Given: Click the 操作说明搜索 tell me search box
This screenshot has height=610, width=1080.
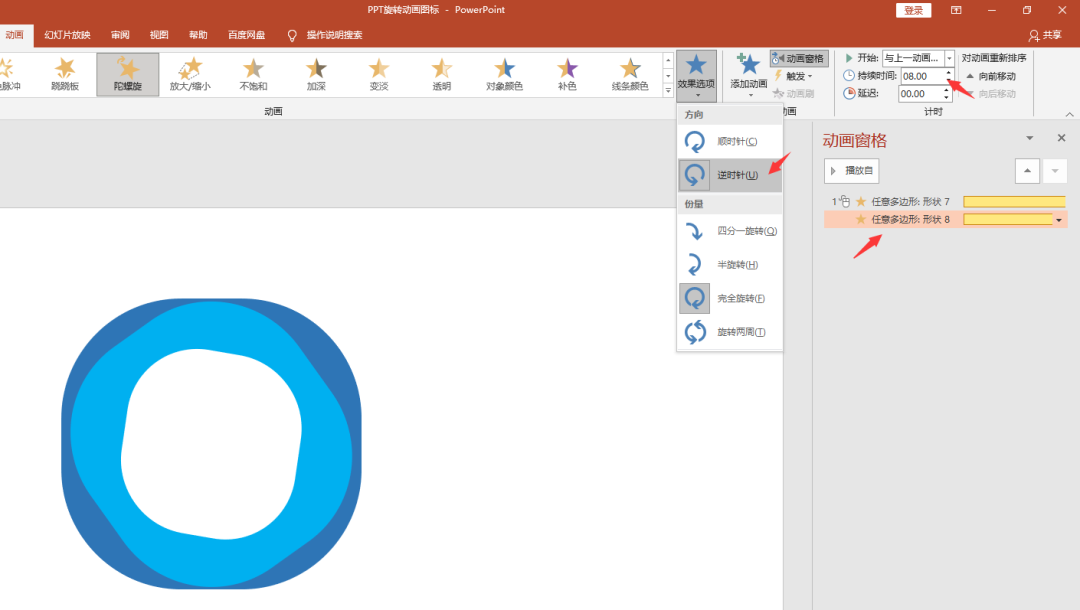Looking at the screenshot, I should pos(334,35).
